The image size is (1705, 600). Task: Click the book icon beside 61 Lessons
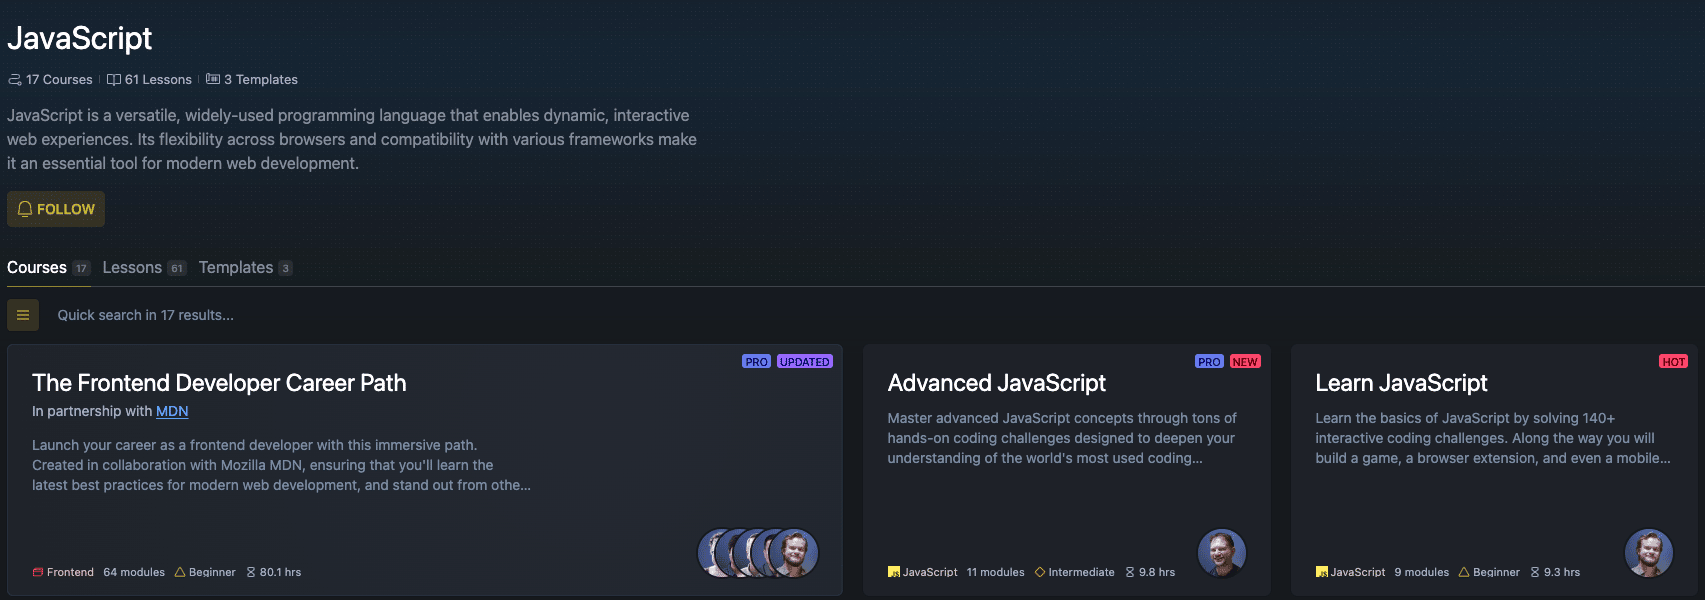pos(114,79)
